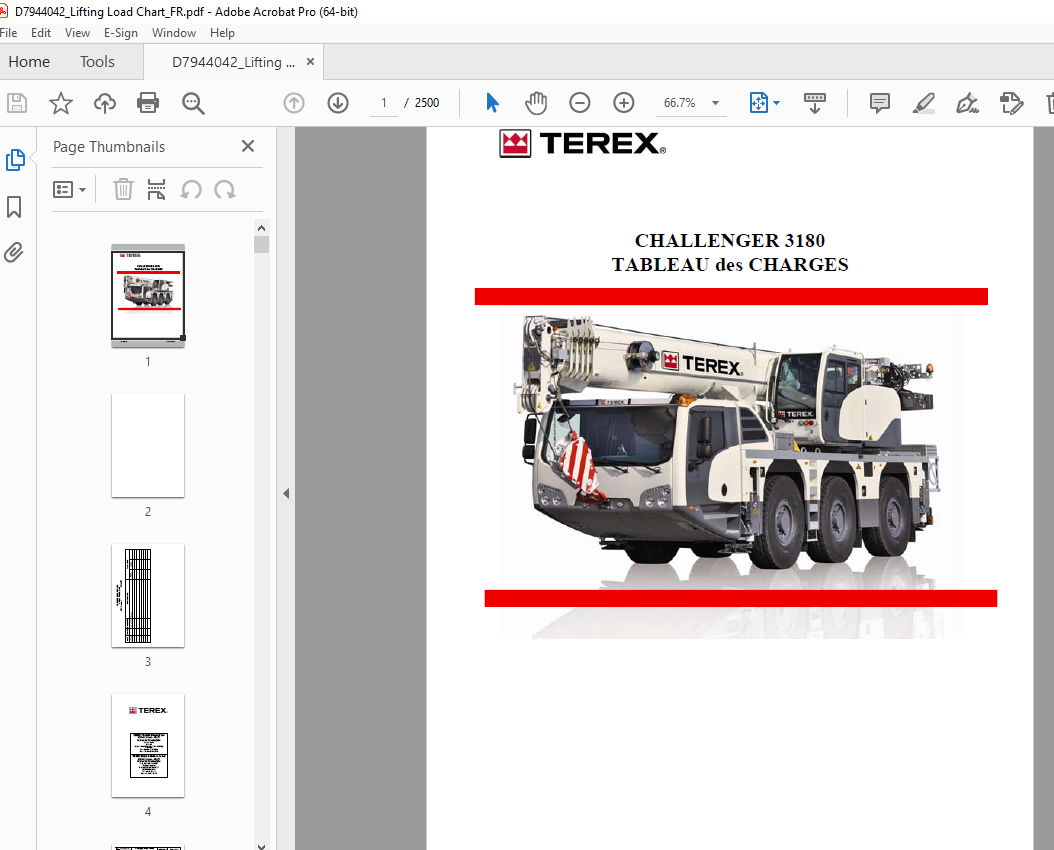The width and height of the screenshot is (1054, 850).
Task: Open the Edit menu
Action: [x=41, y=33]
